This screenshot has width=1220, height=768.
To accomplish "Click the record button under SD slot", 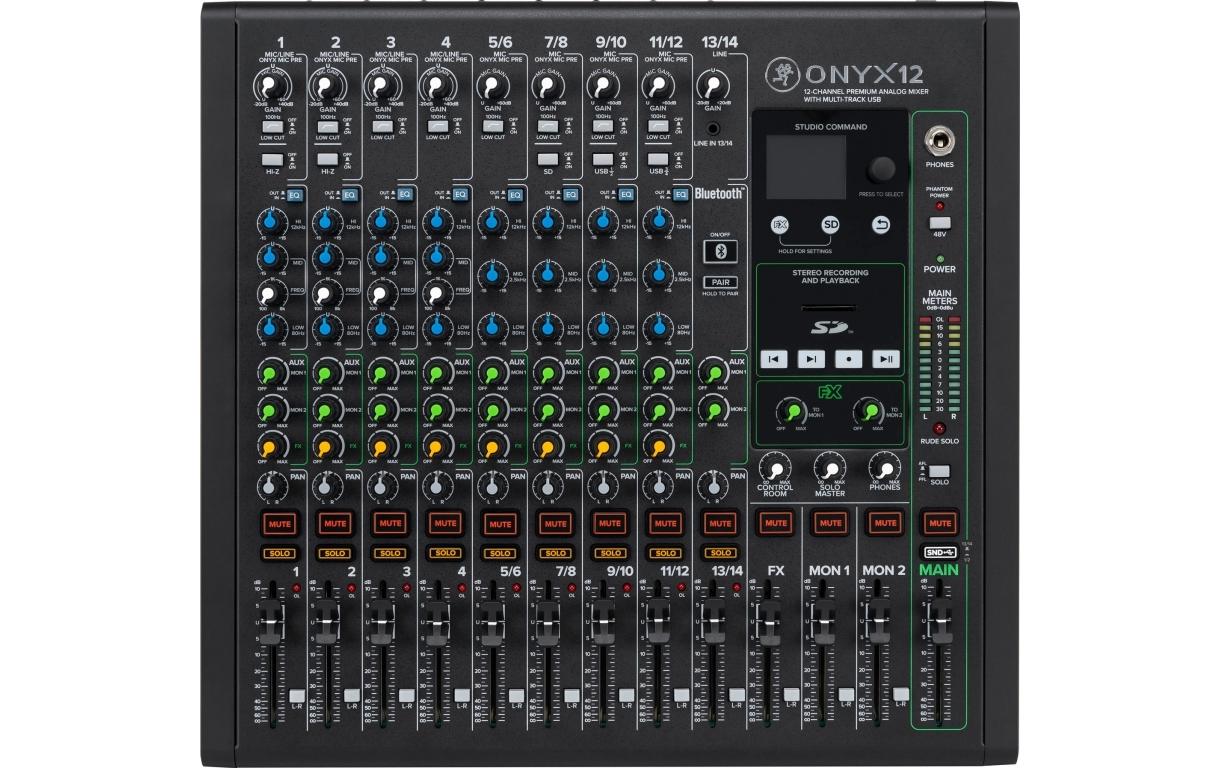I will (849, 358).
